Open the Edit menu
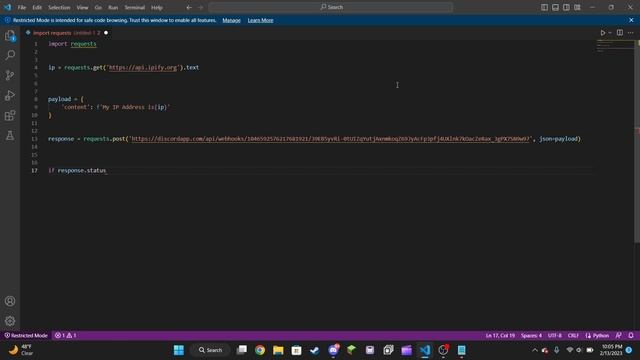640x360 pixels. [37, 7]
